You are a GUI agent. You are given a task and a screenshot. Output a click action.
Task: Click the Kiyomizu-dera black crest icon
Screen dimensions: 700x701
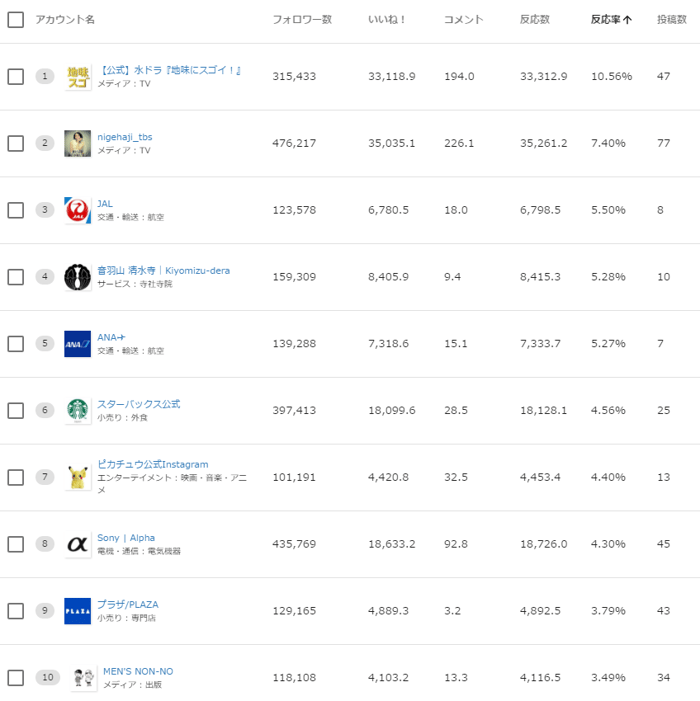click(78, 277)
